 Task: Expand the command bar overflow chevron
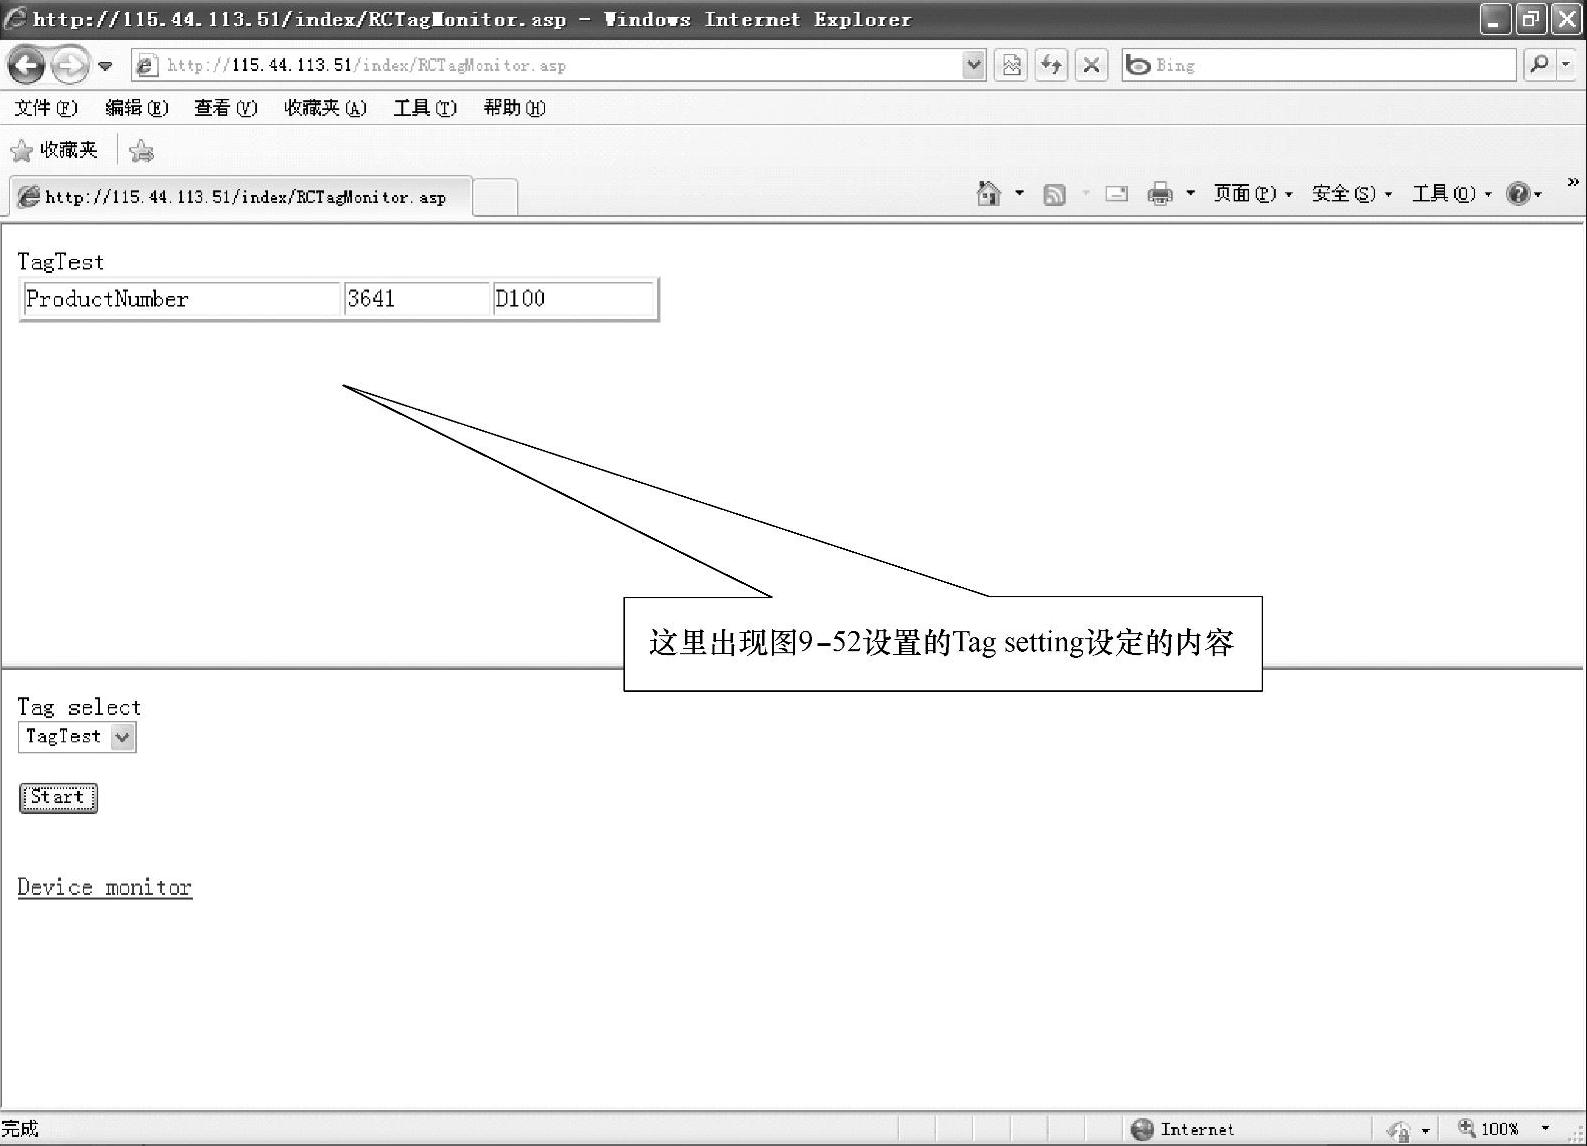tap(1573, 182)
